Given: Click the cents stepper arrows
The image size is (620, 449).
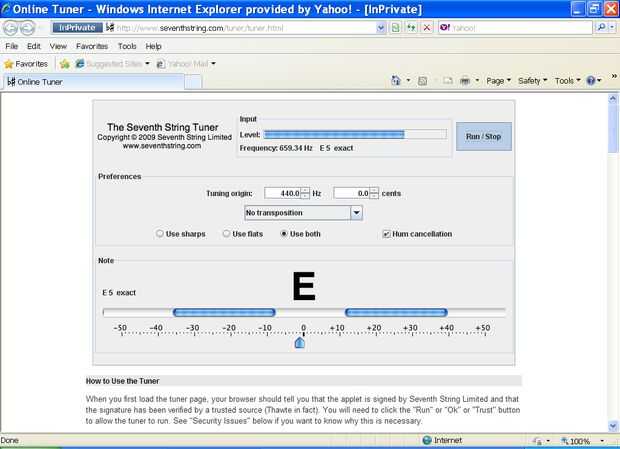Looking at the screenshot, I should 374,193.
